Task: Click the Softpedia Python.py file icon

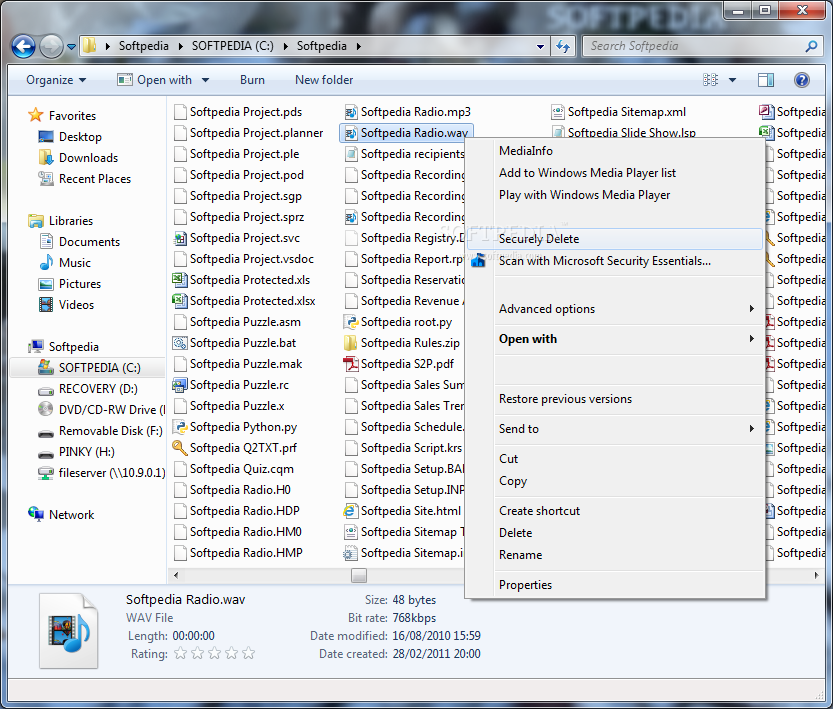Action: [181, 427]
